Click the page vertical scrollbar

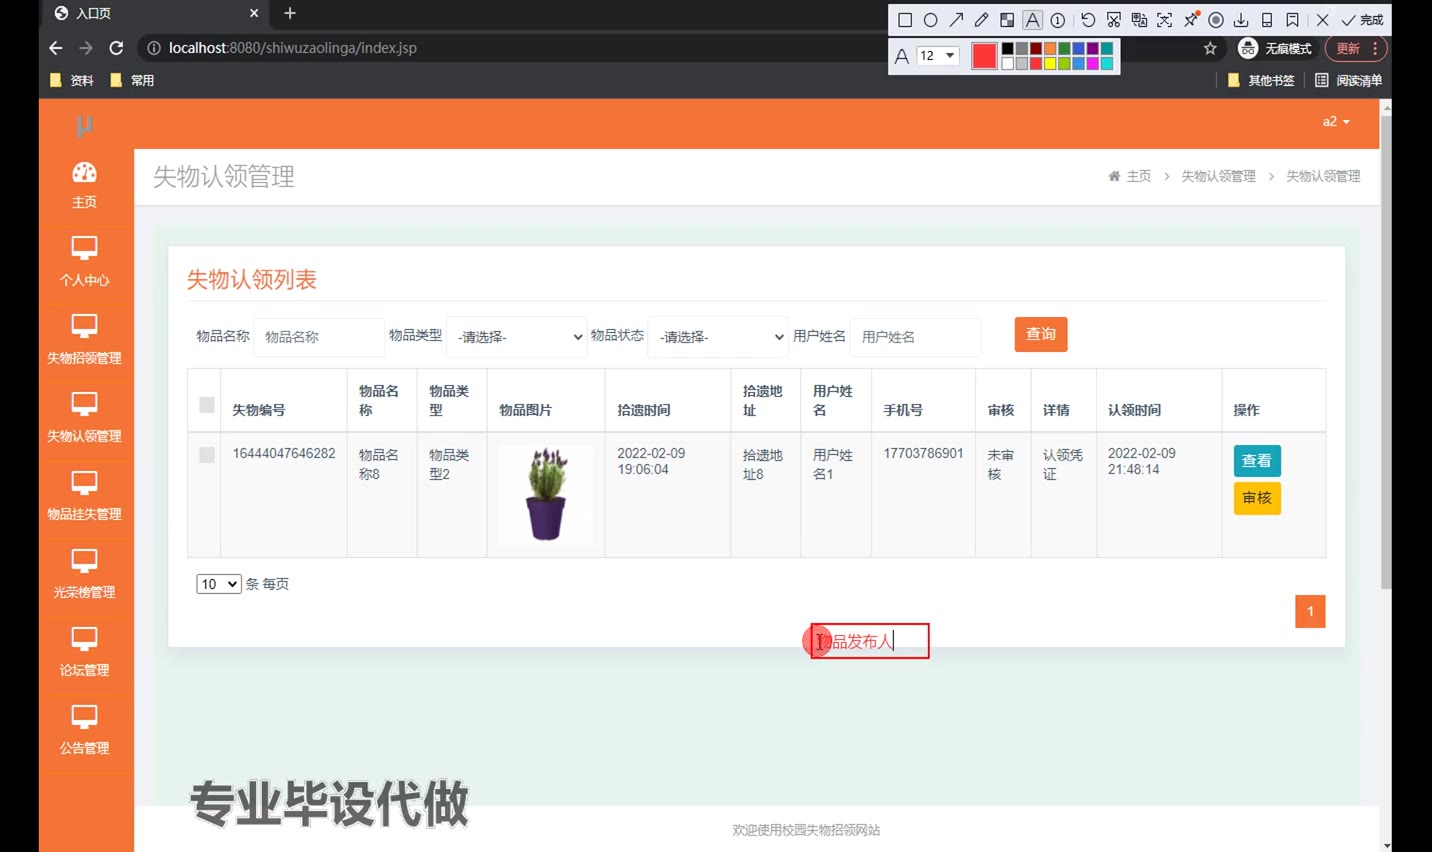point(1385,352)
